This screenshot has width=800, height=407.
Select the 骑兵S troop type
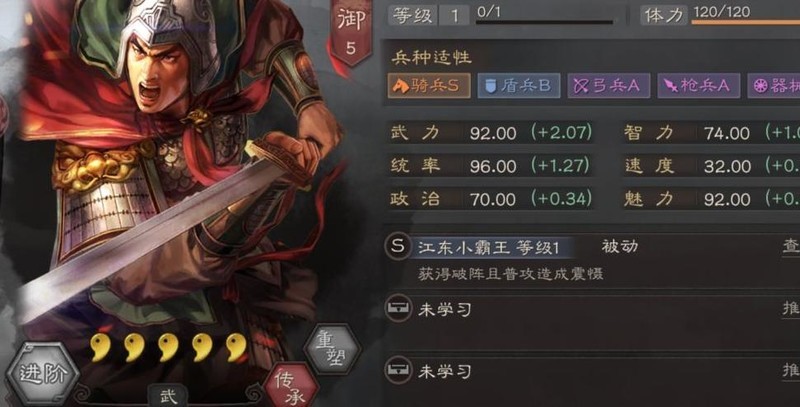point(429,86)
